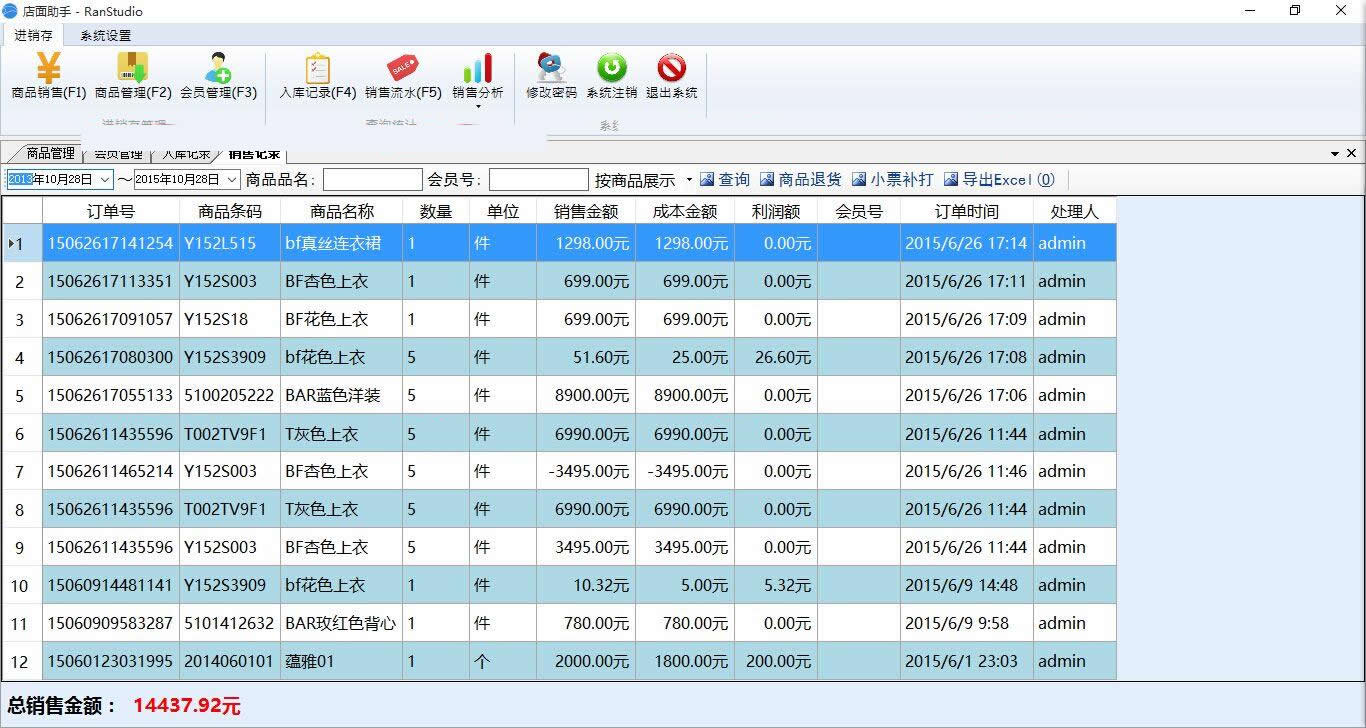Click the 退出系统 exit icon
The image size is (1366, 728).
coord(671,77)
